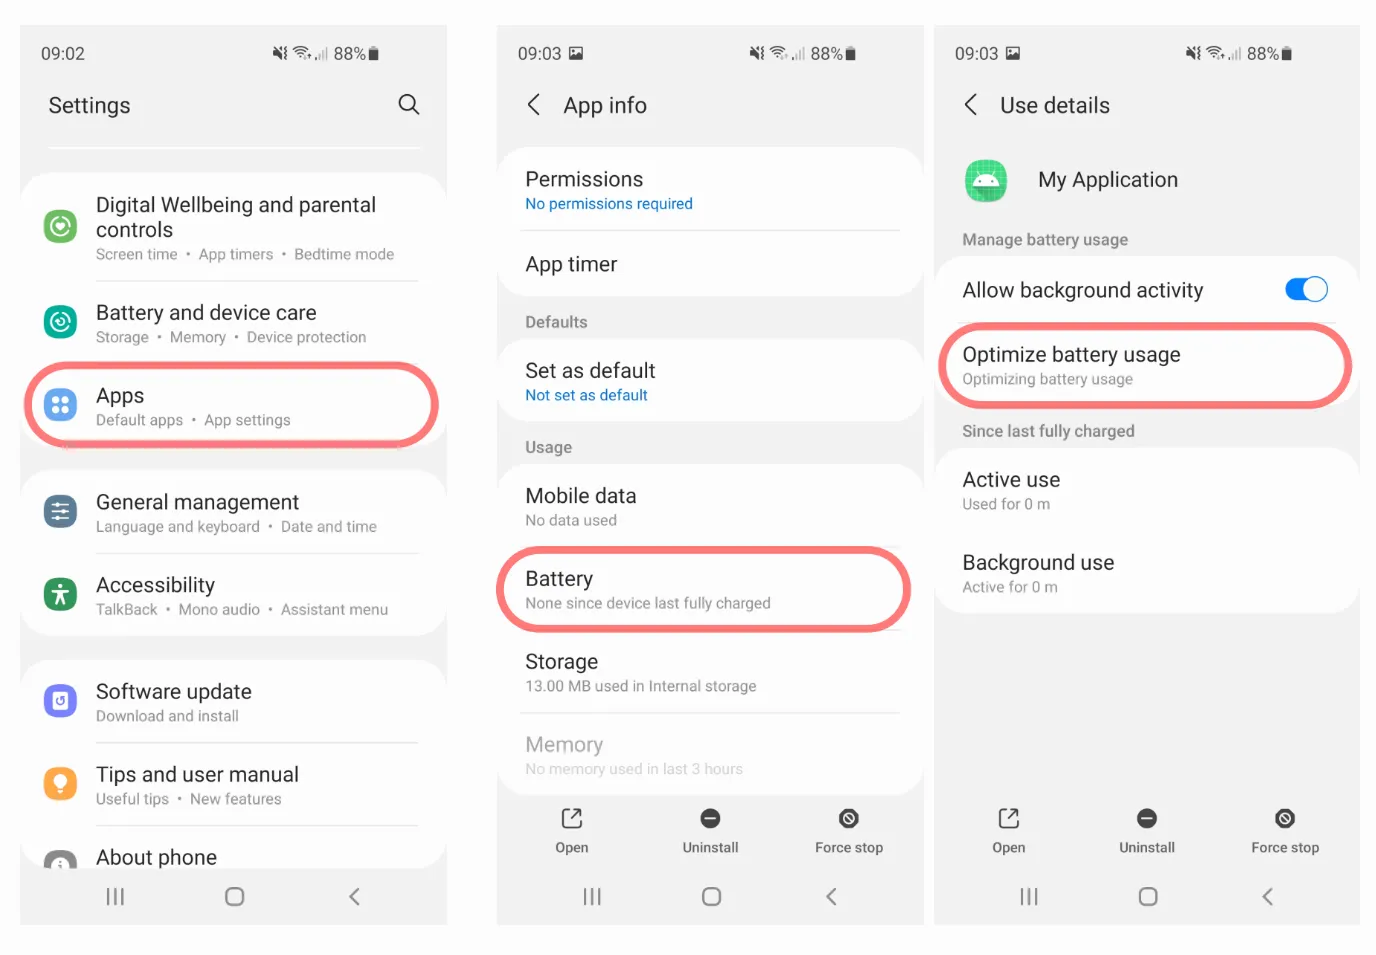
Task: Tap the home button in Settings navigation bar
Action: (234, 896)
